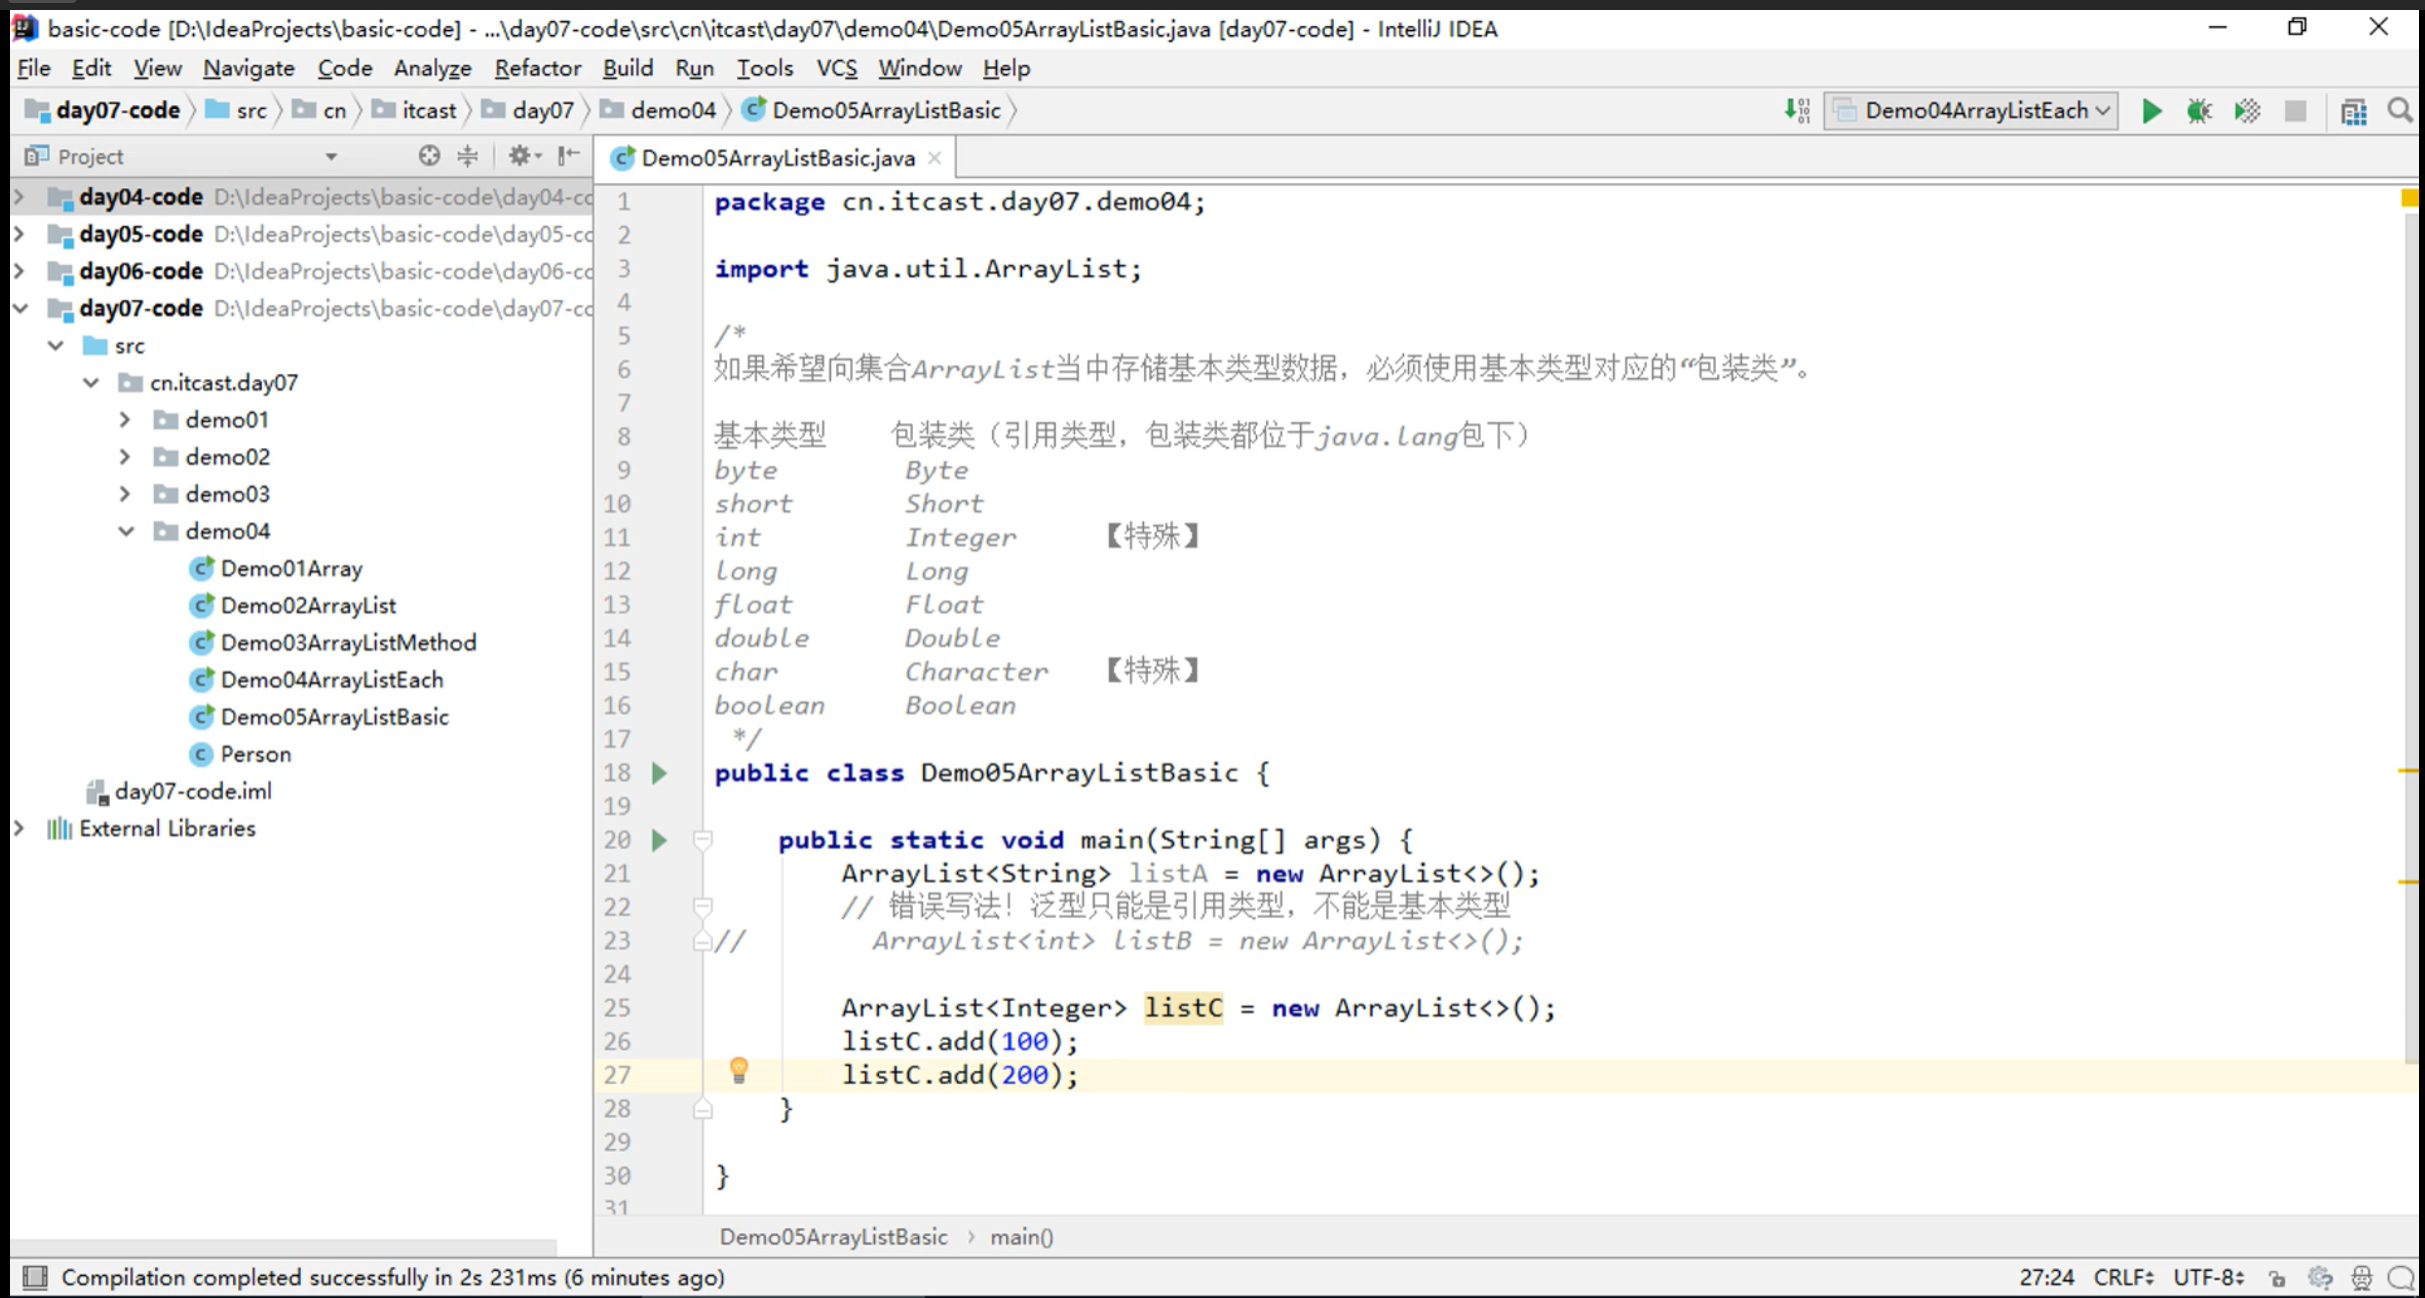The image size is (2425, 1298).
Task: Collapse the demo04 package folder
Action: click(126, 531)
